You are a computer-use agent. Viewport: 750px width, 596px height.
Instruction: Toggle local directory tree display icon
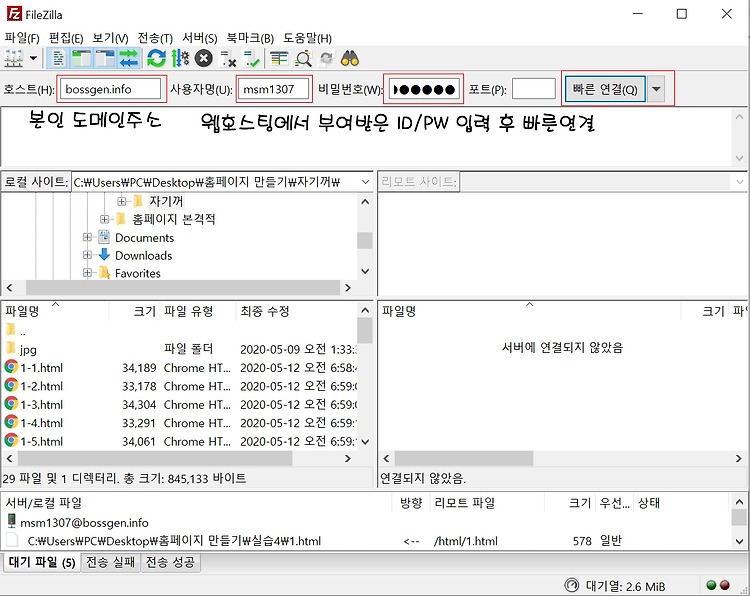click(81, 58)
